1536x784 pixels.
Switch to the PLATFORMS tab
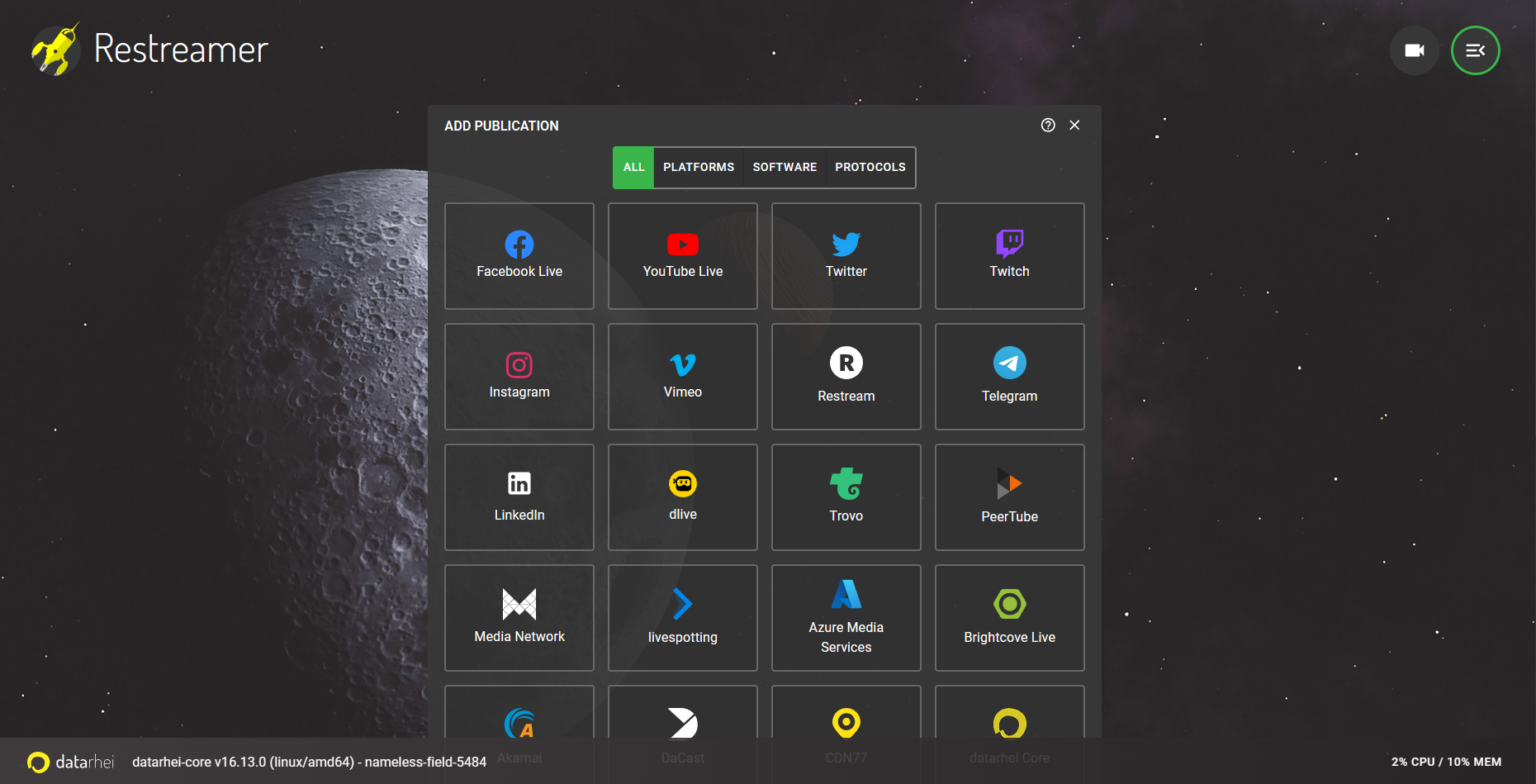tap(698, 167)
